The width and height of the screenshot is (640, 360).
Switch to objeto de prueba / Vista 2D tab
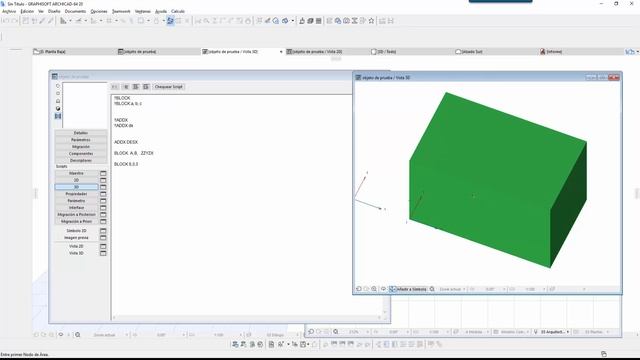click(x=327, y=52)
